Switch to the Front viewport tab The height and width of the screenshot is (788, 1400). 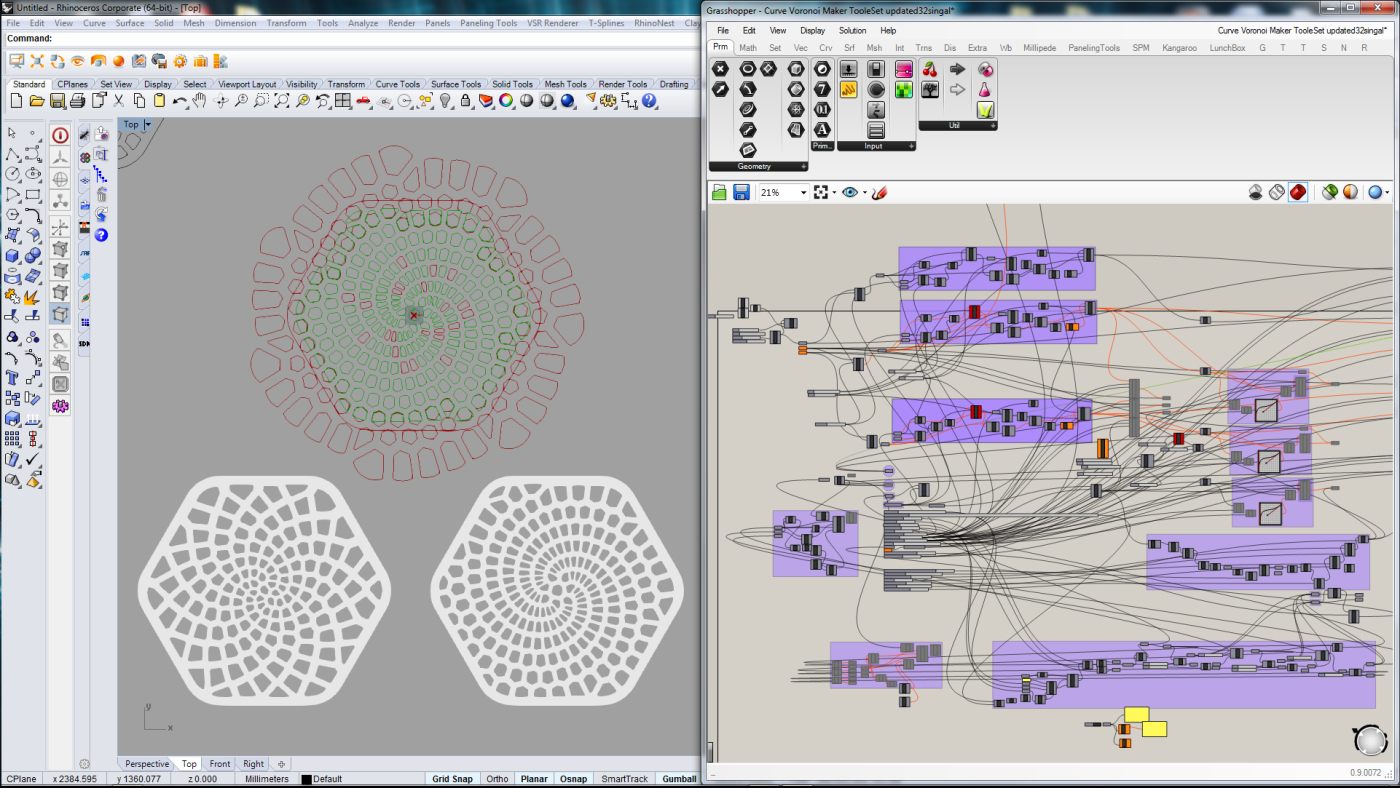click(219, 764)
